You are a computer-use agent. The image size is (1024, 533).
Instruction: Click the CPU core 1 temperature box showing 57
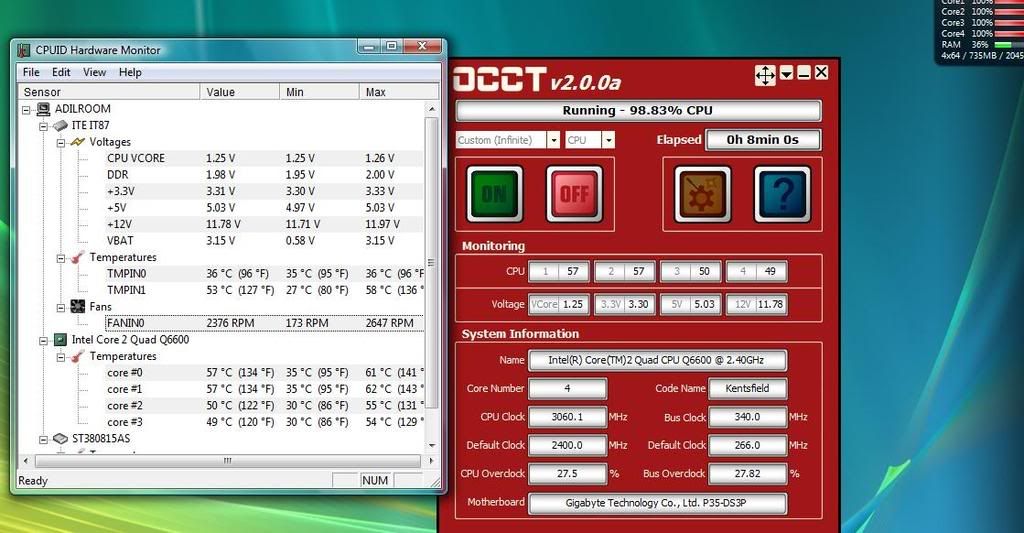[558, 272]
